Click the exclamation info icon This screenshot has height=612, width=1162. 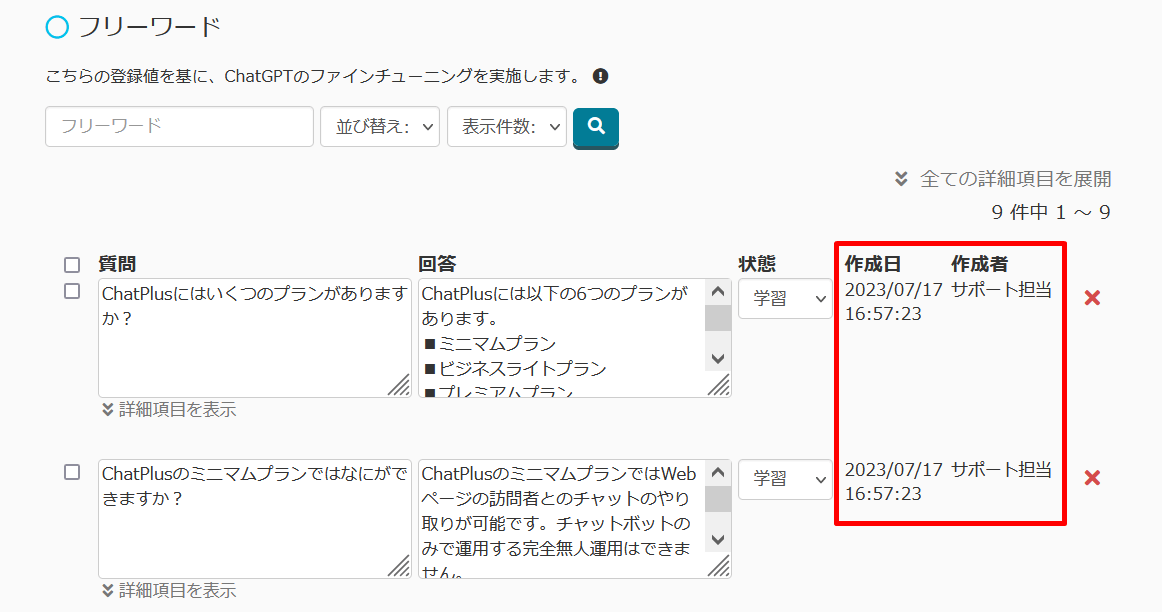[600, 76]
